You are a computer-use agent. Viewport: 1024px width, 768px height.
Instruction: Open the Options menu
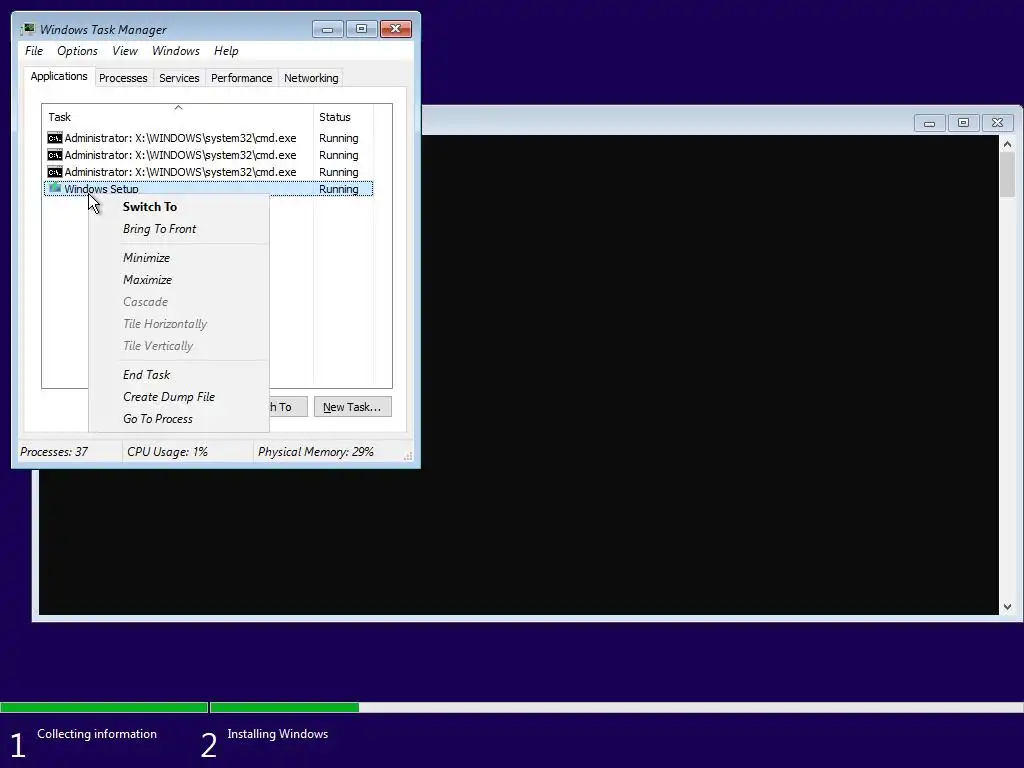coord(77,51)
